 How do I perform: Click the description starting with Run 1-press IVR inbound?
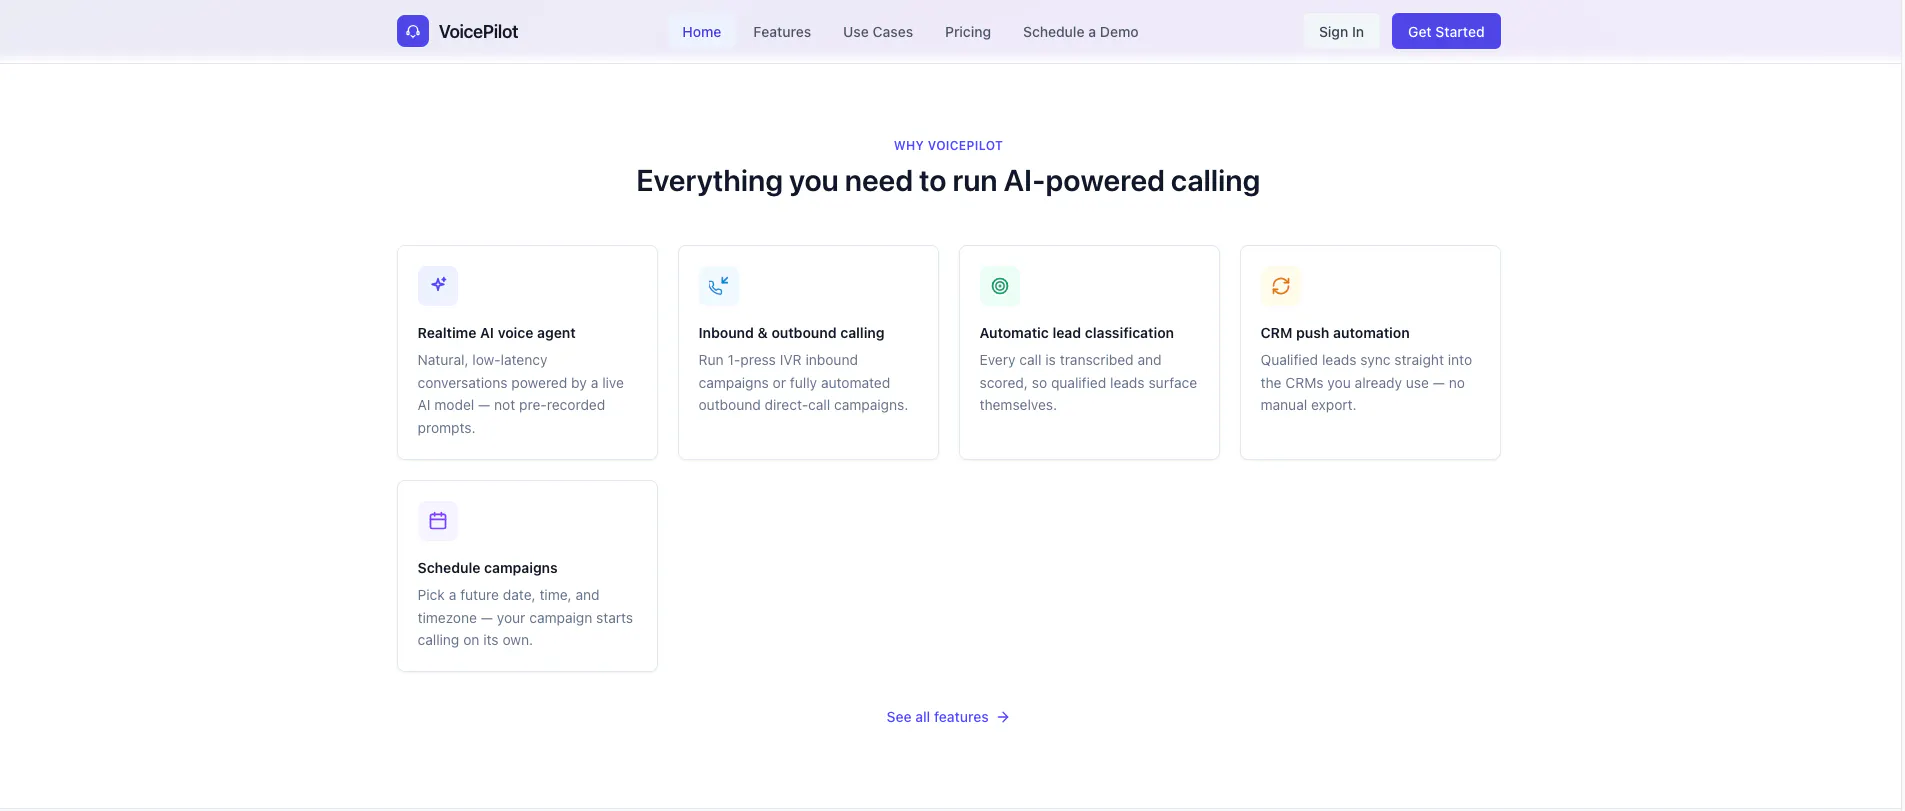coord(803,383)
